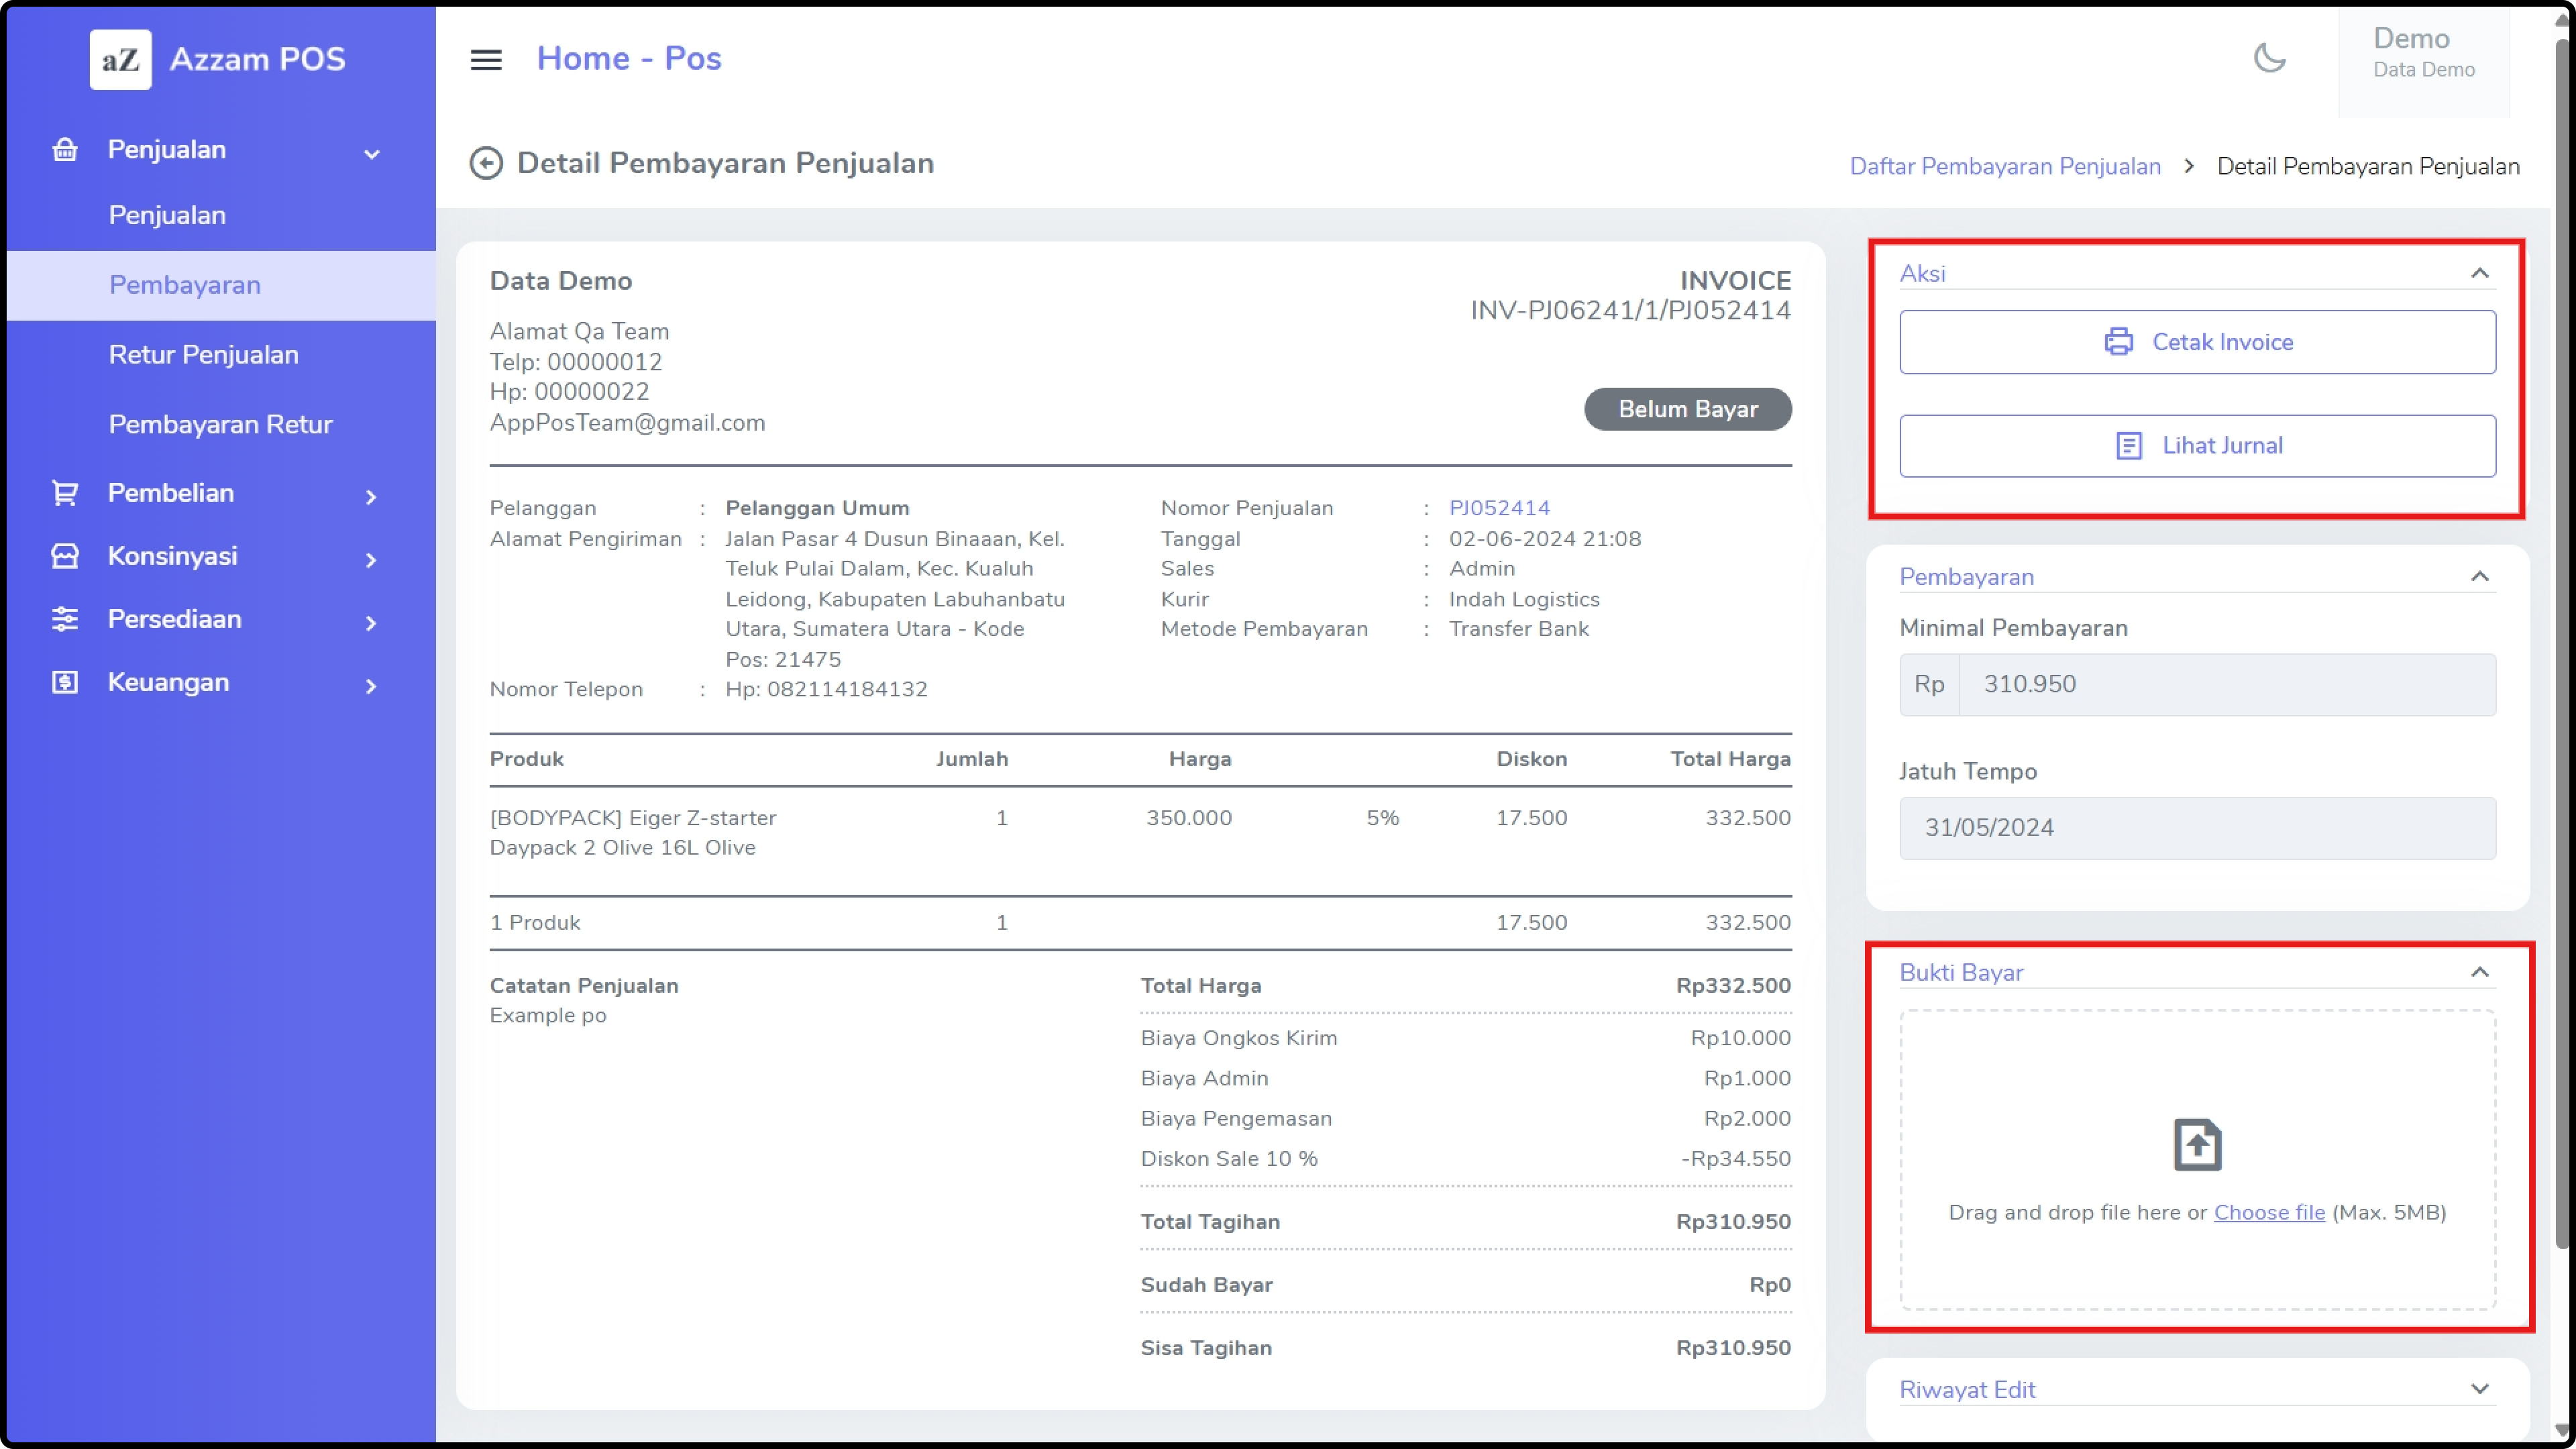Click the Jatuh Tempo date field
The height and width of the screenshot is (1449, 2576).
coord(2196,827)
